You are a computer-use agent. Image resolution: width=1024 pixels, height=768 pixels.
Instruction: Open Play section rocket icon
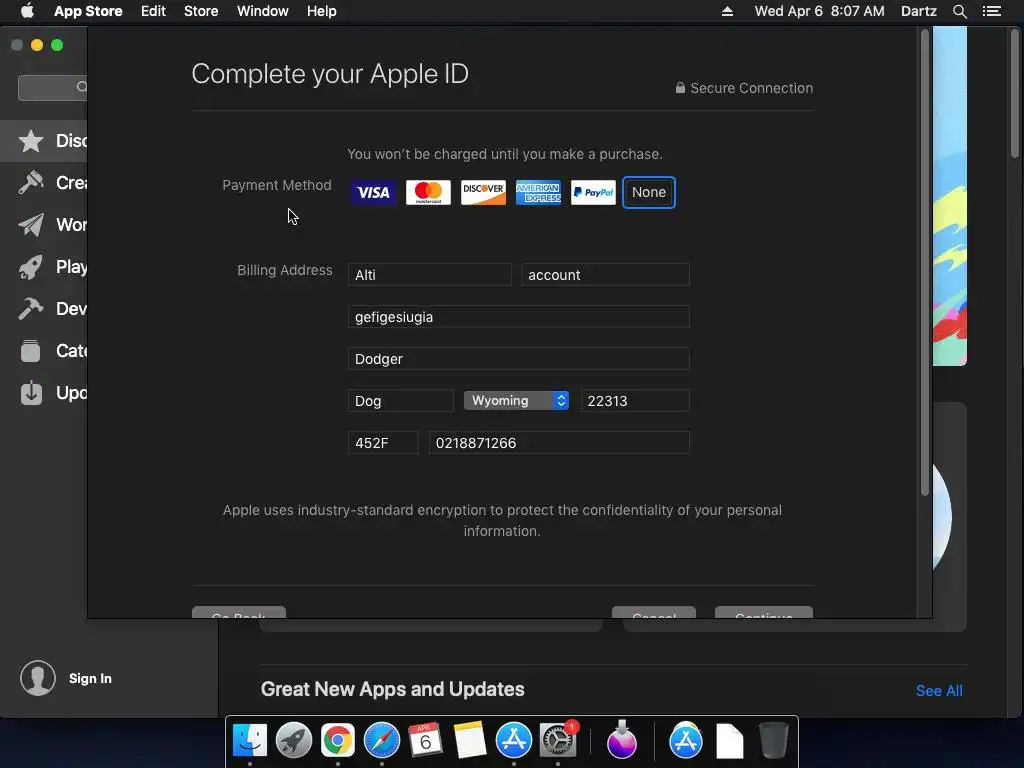[x=31, y=266]
